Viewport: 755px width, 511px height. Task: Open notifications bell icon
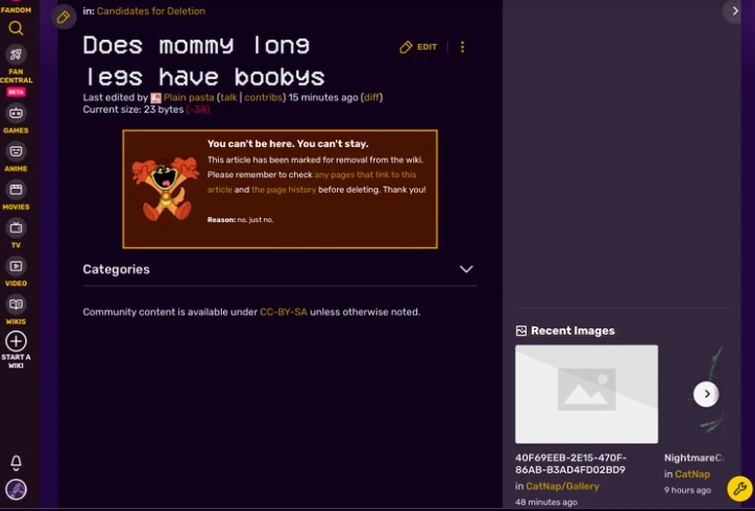pos(16,463)
